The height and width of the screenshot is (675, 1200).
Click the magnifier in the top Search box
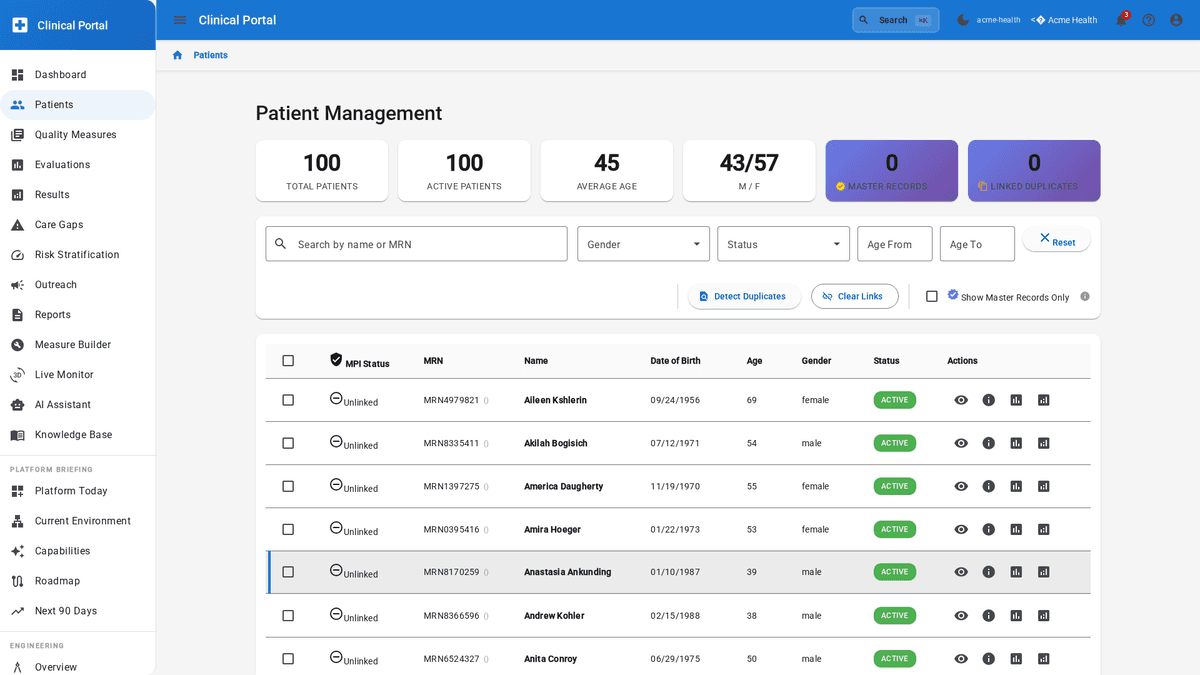click(863, 19)
